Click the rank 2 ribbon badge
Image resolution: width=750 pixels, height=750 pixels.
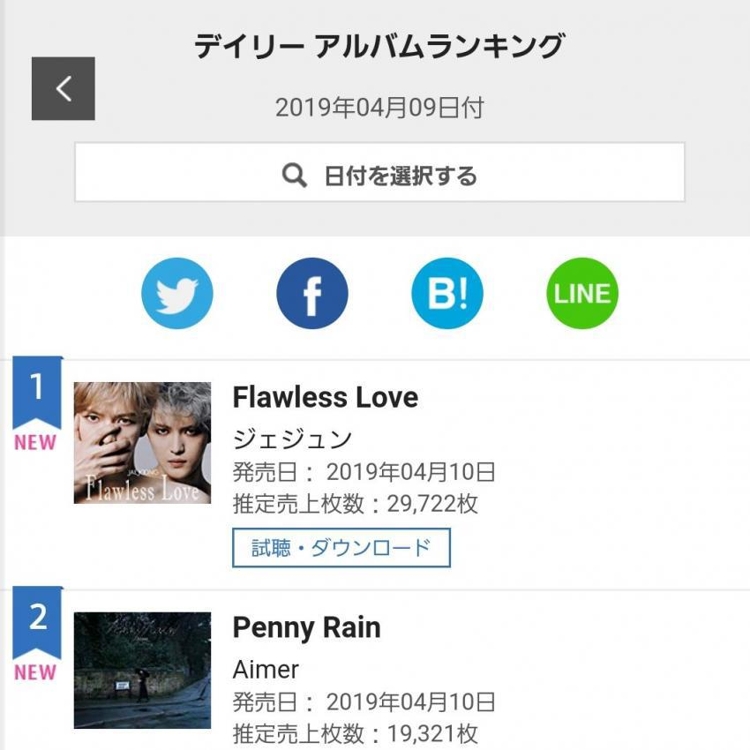tap(37, 618)
